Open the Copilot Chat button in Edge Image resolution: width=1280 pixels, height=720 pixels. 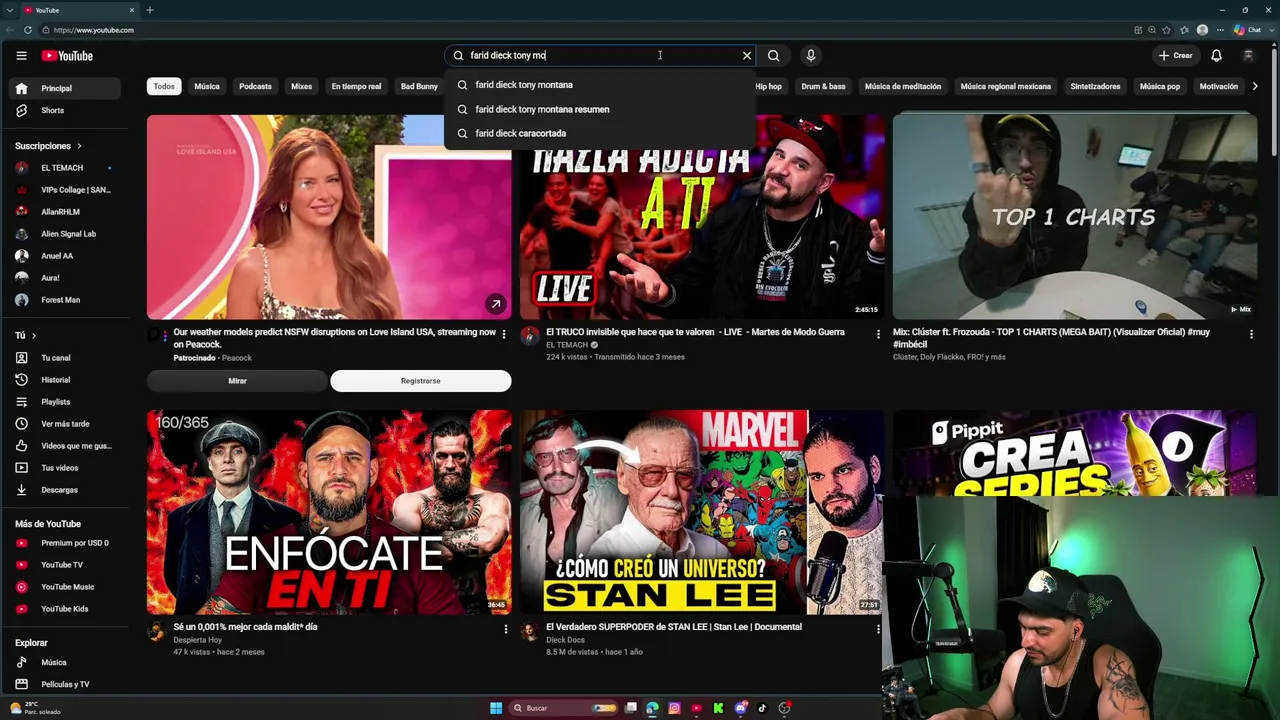point(1247,30)
